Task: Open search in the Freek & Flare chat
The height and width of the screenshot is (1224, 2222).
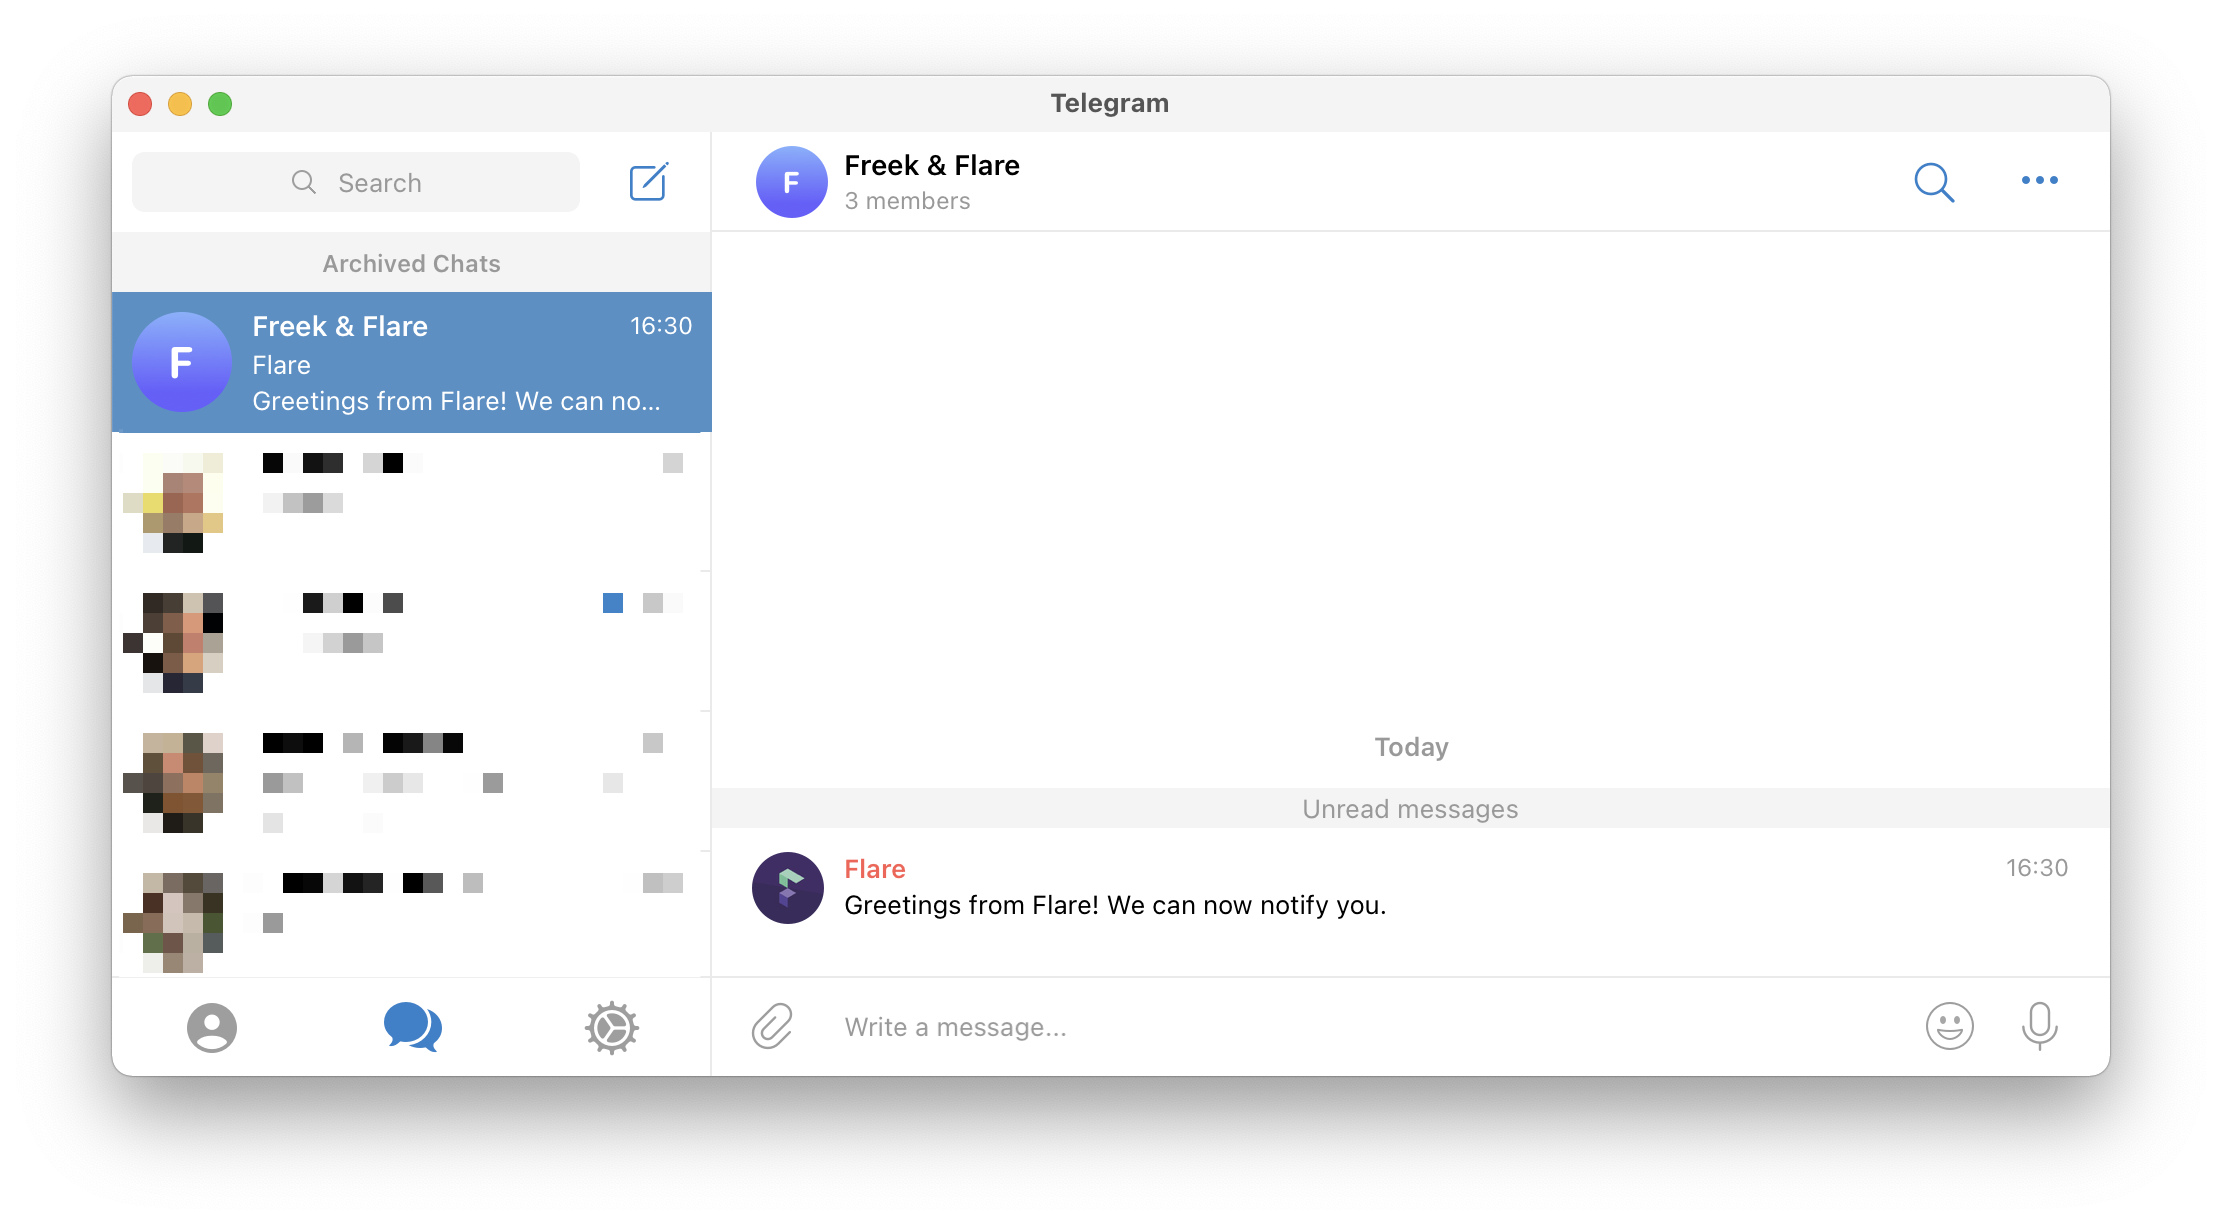Action: tap(1934, 182)
